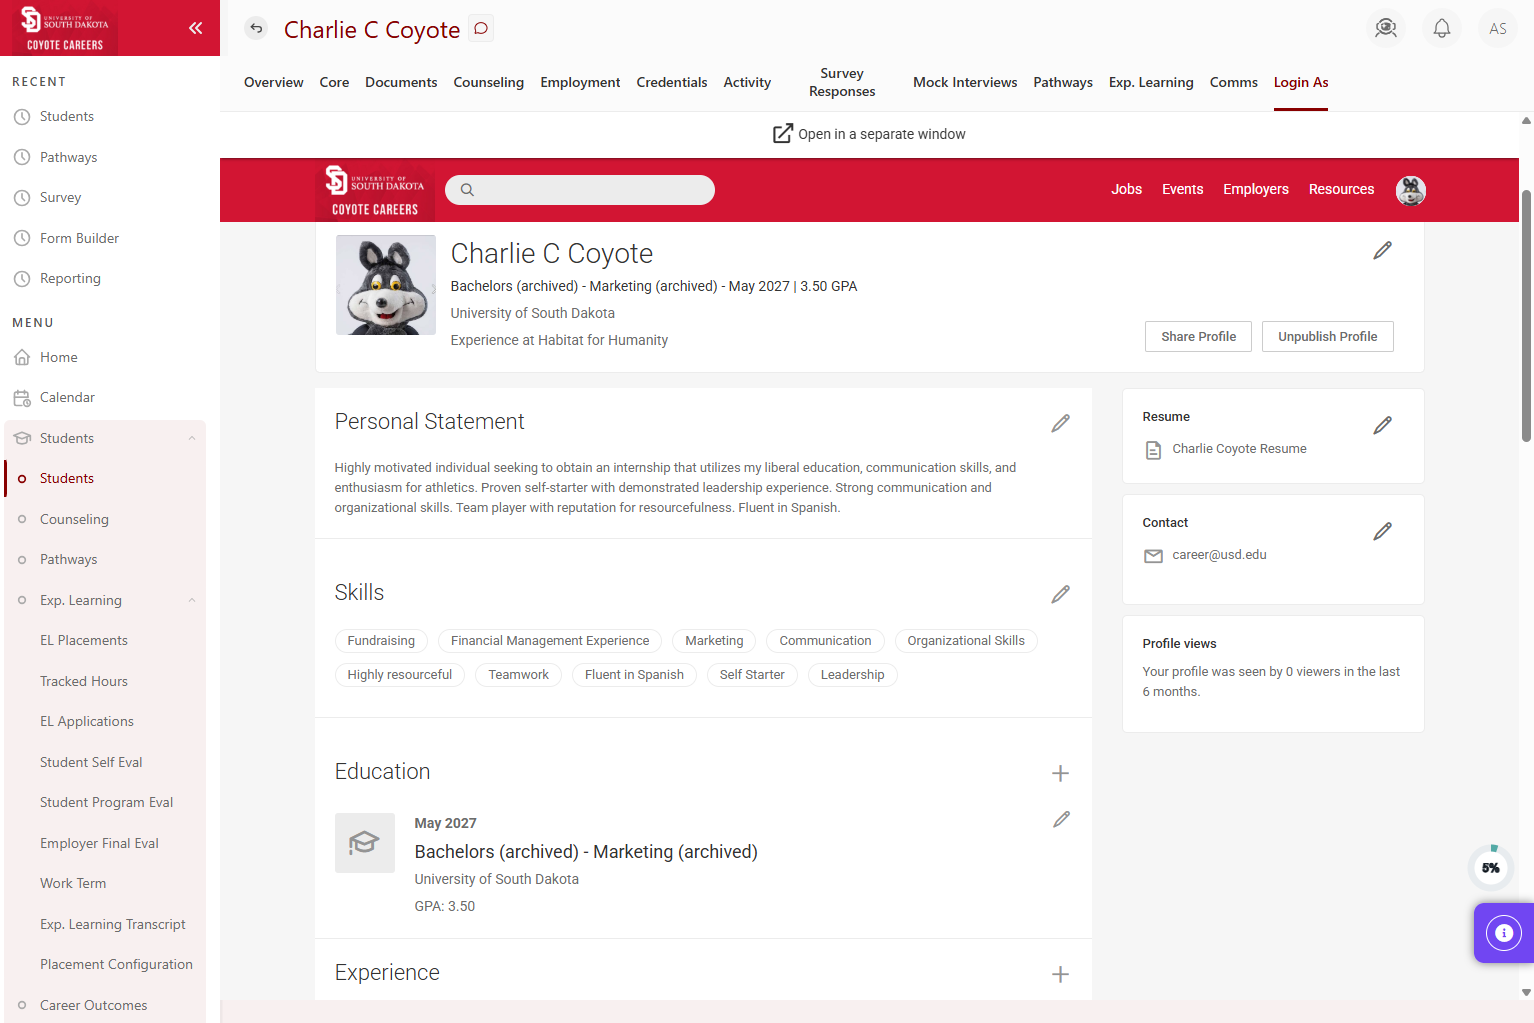Select the Credentials tab
Screen dimensions: 1534x1023
[672, 82]
